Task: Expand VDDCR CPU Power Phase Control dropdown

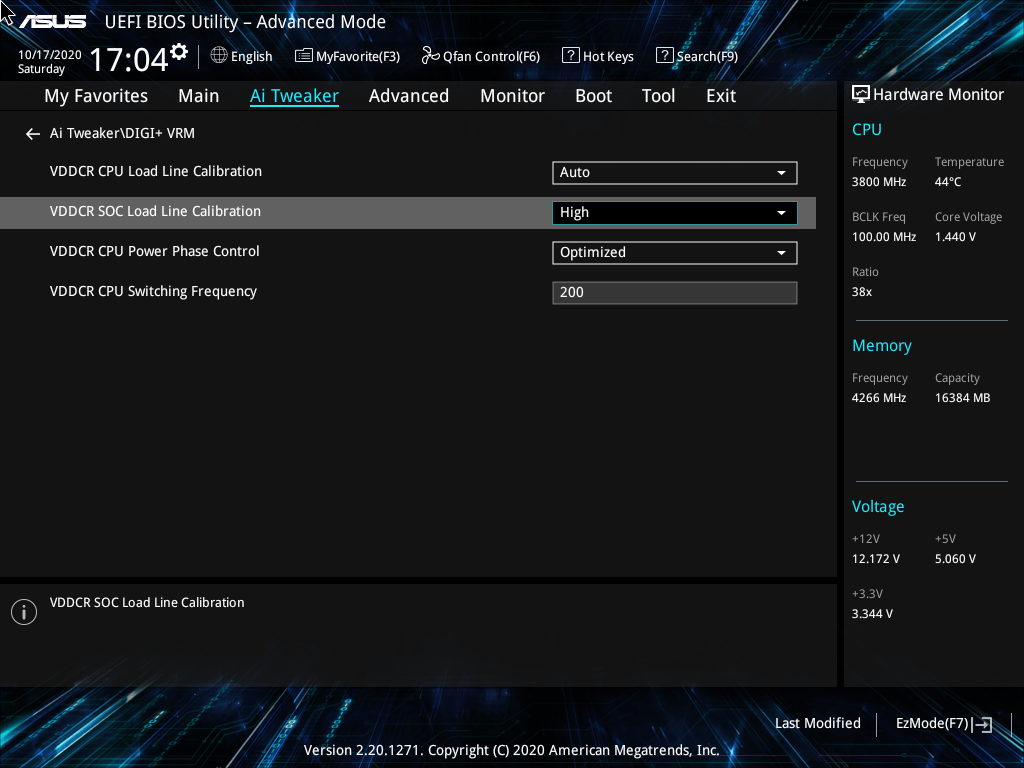Action: (675, 253)
